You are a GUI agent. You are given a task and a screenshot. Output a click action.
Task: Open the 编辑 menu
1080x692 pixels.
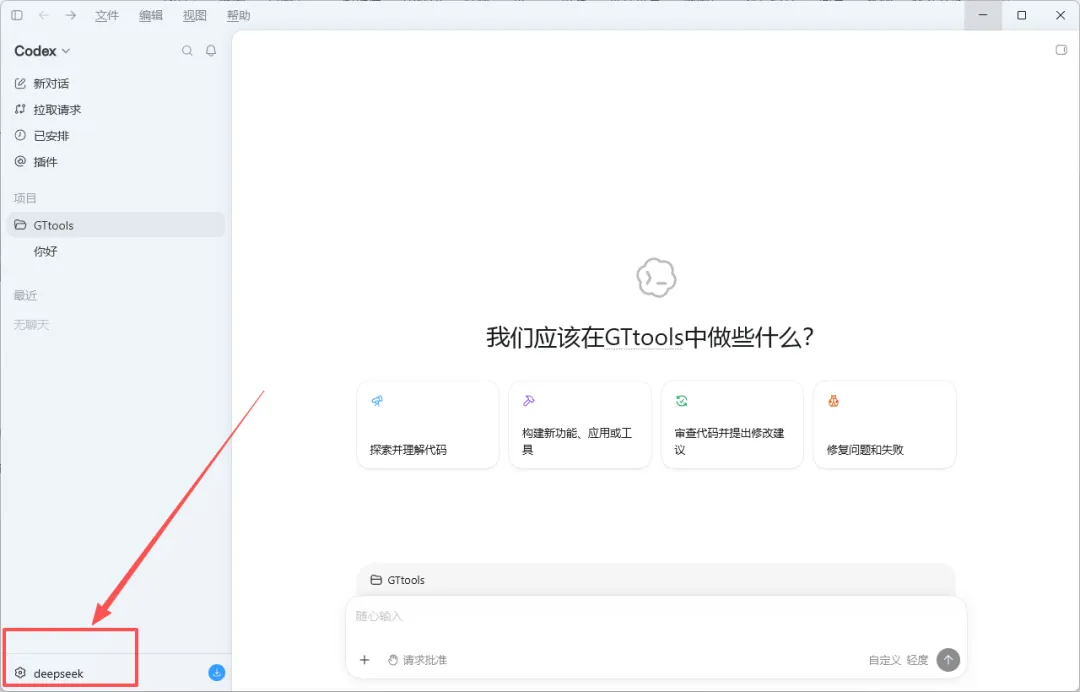(151, 15)
